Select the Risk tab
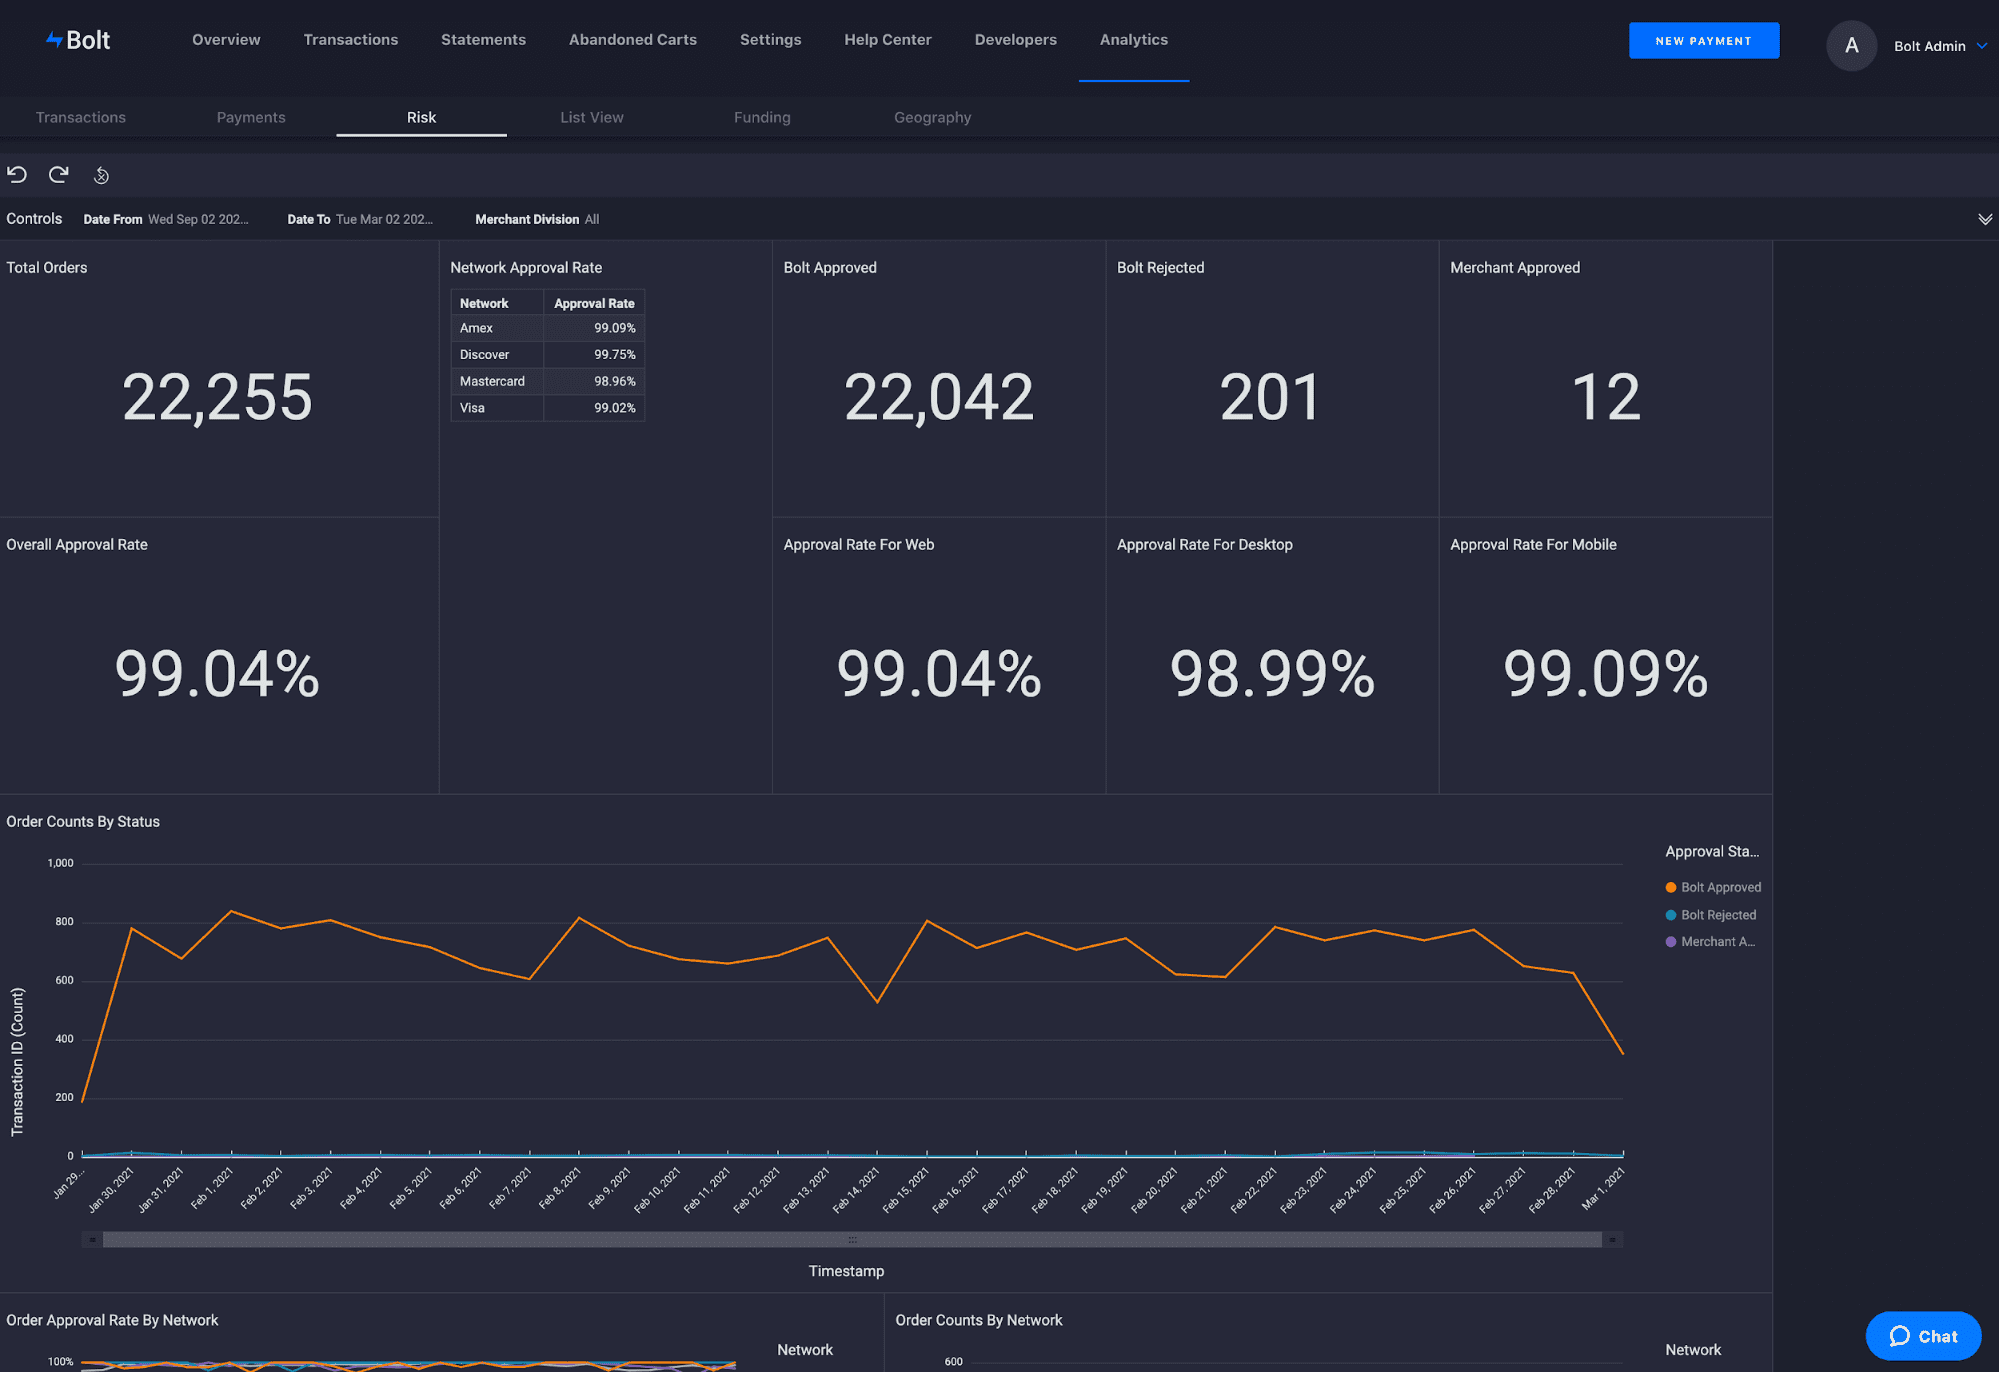Image resolution: width=1999 pixels, height=1373 pixels. [421, 118]
